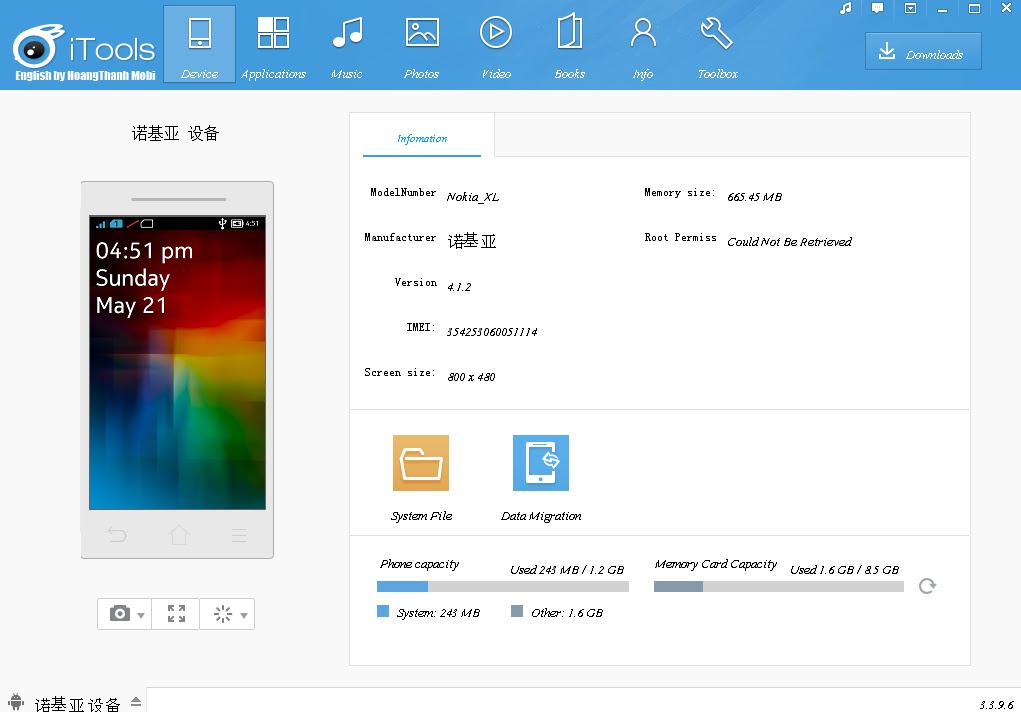Click the device name heading above phone
The width and height of the screenshot is (1021, 712).
175,134
